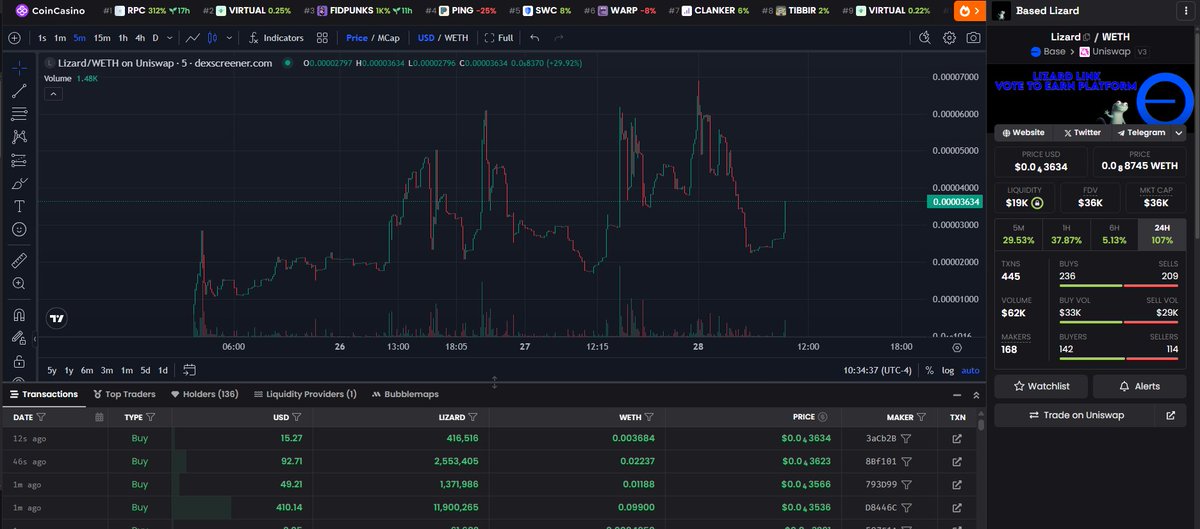
Task: Open the indicator templates grid icon
Action: pyautogui.click(x=322, y=38)
